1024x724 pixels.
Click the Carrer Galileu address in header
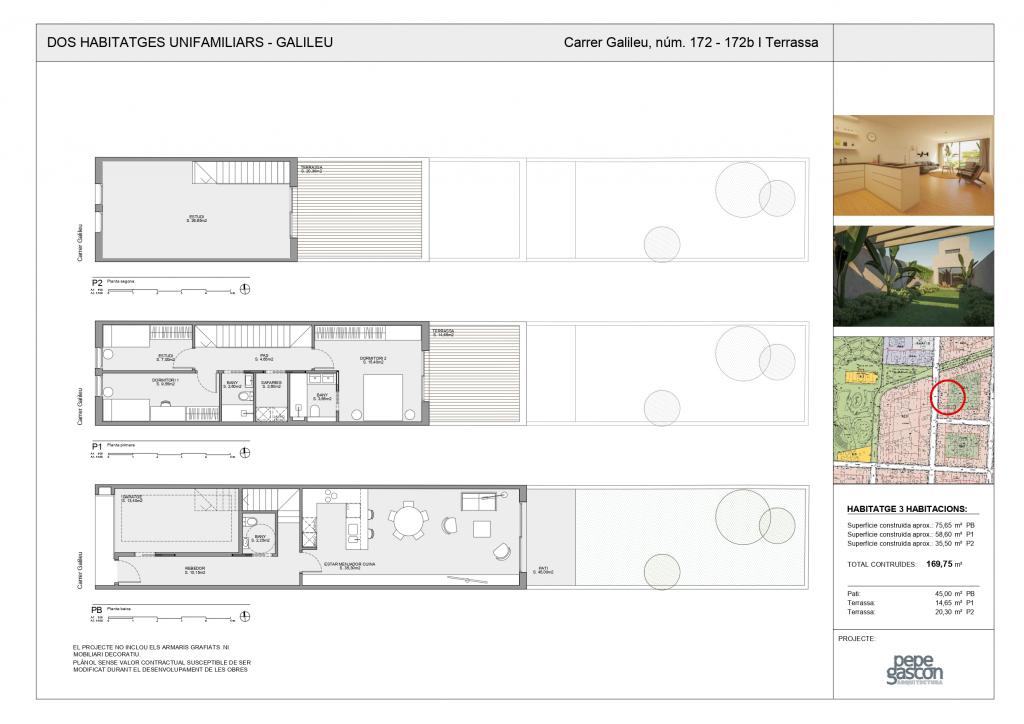pyautogui.click(x=691, y=43)
